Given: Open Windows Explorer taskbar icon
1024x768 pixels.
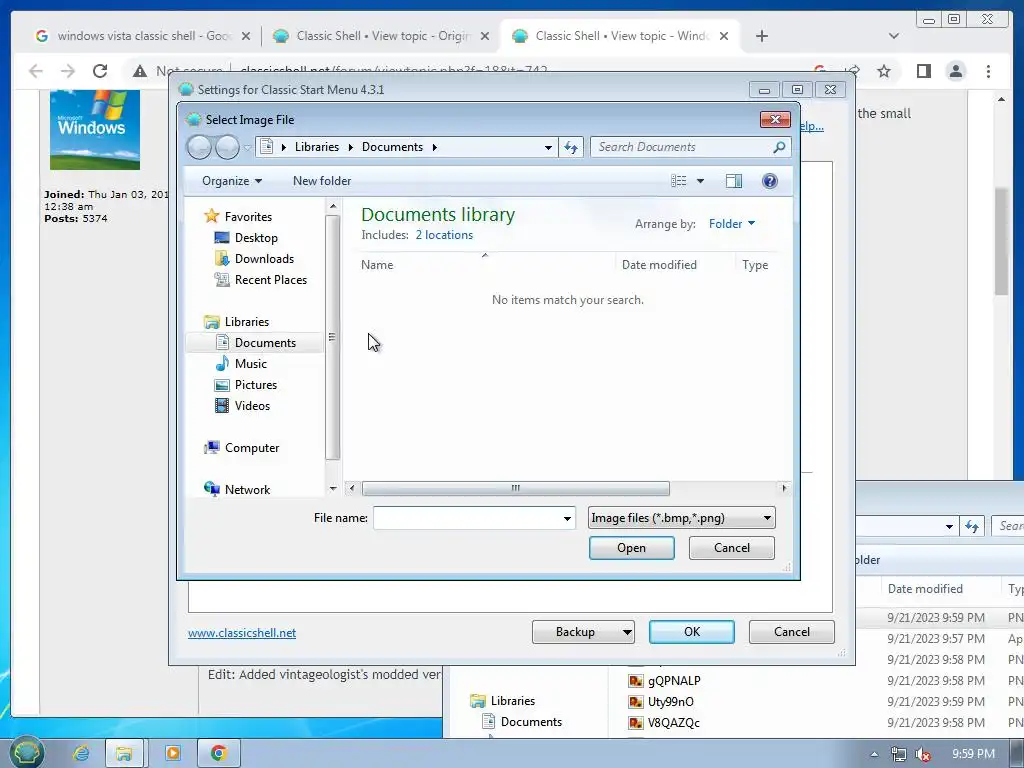Looking at the screenshot, I should [x=124, y=754].
